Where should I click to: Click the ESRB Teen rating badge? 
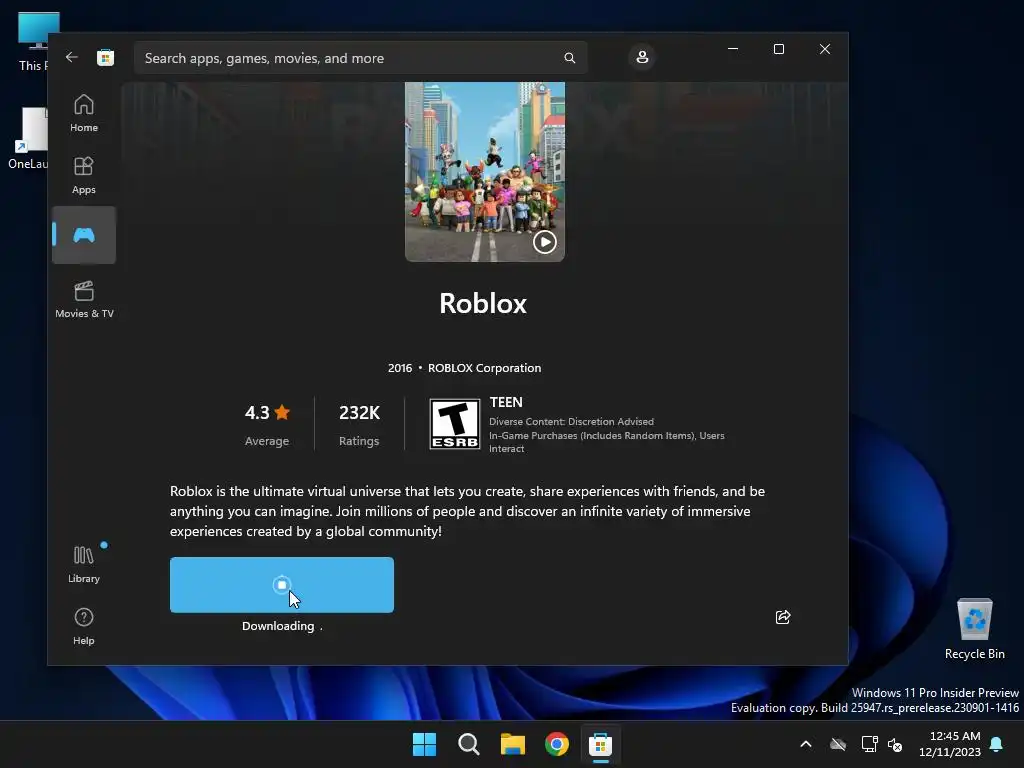click(455, 424)
